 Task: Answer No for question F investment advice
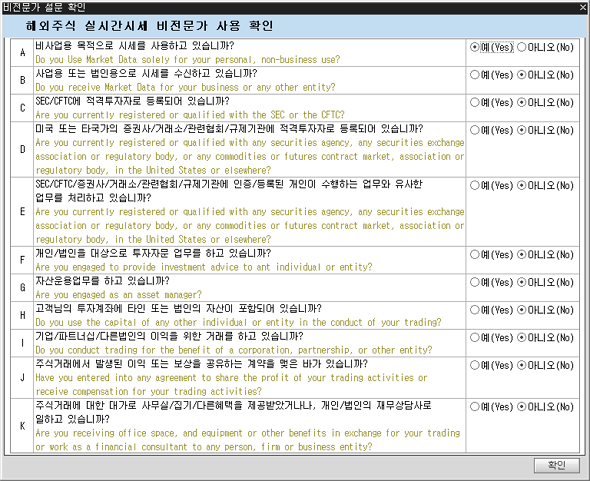(x=545, y=255)
